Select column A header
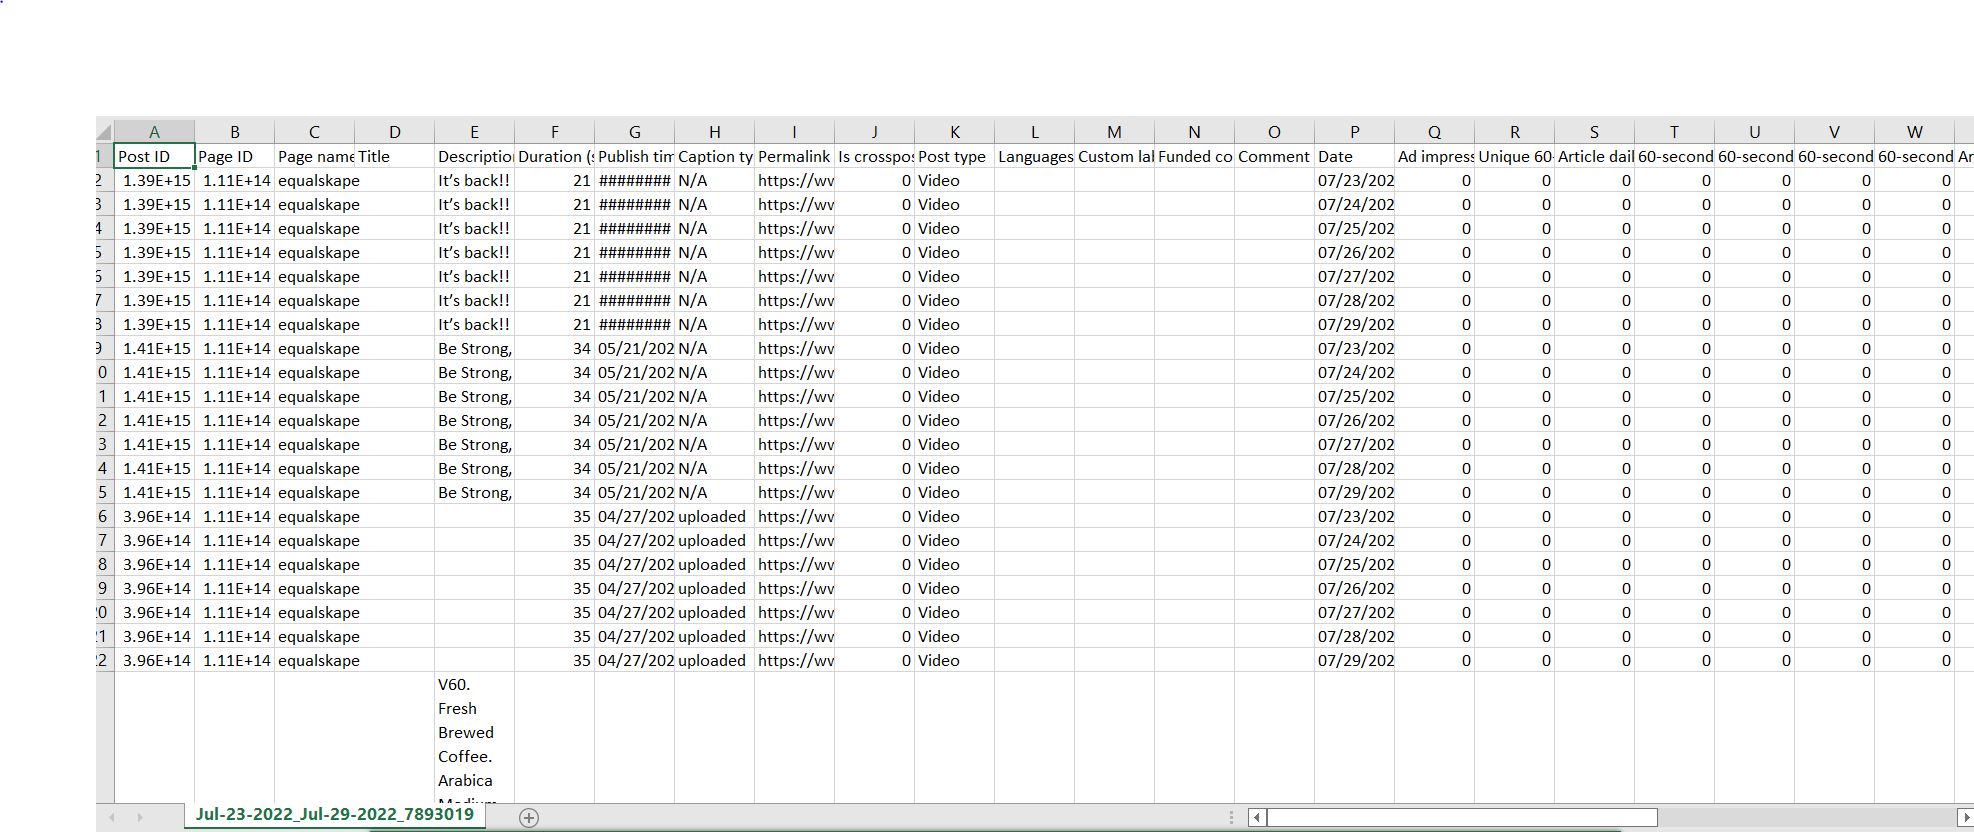The width and height of the screenshot is (1974, 832). tap(154, 132)
